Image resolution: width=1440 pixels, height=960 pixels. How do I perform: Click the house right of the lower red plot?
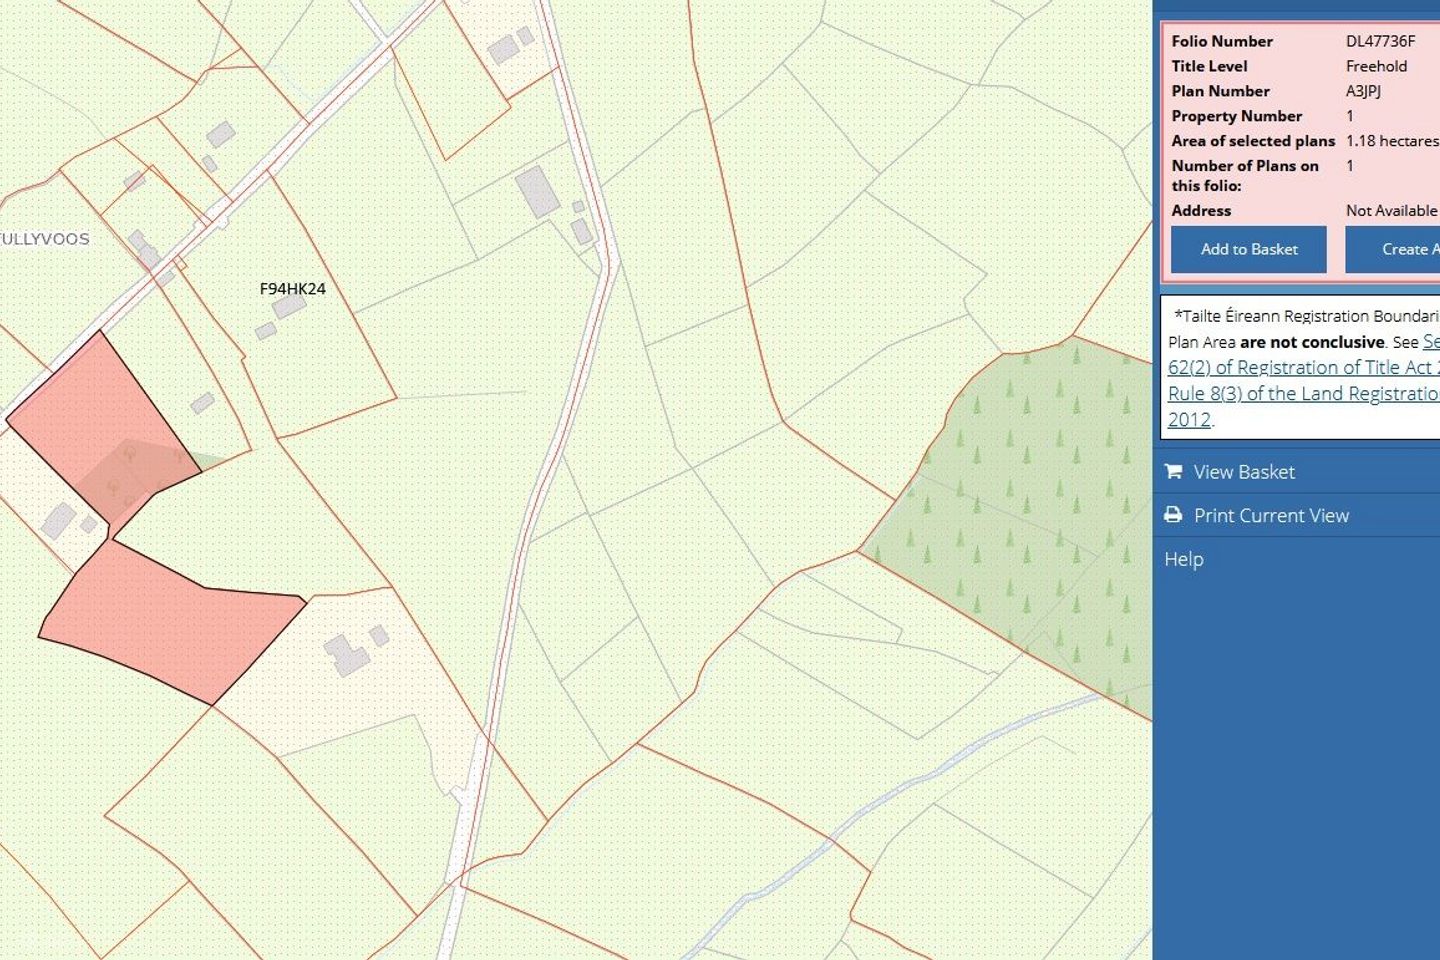(x=346, y=655)
